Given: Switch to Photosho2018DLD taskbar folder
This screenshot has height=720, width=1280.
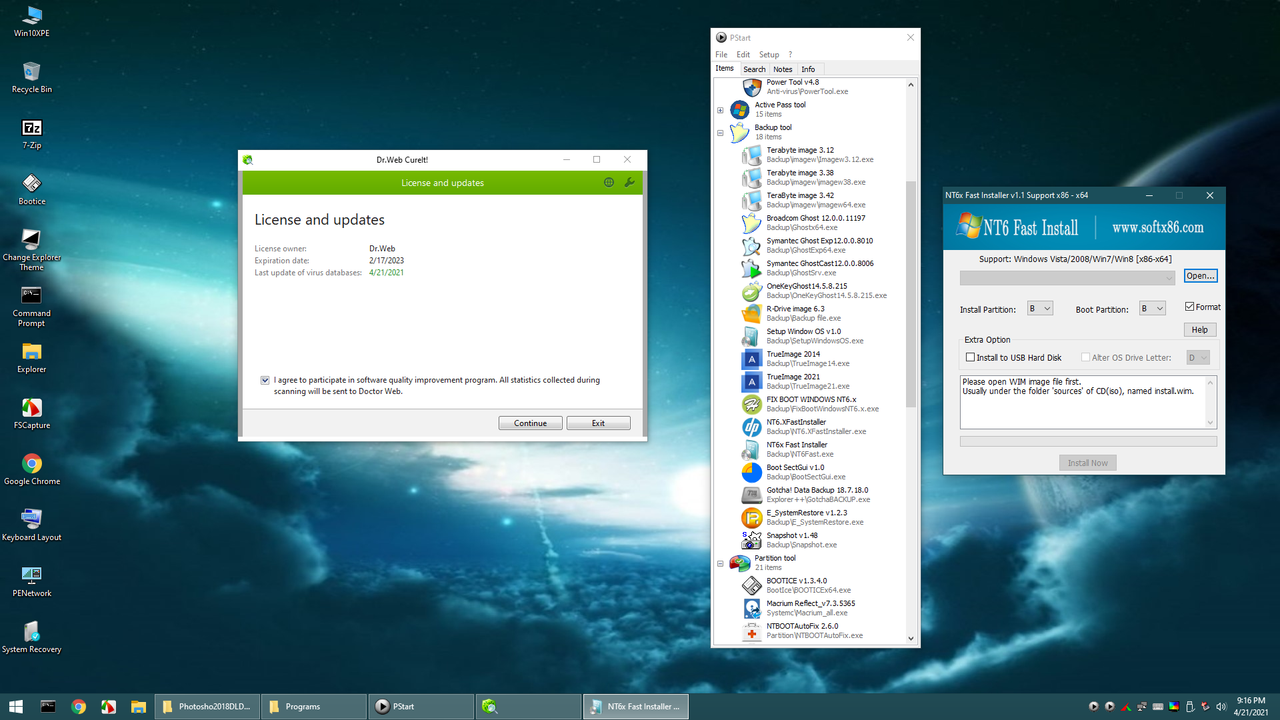Looking at the screenshot, I should tap(206, 706).
